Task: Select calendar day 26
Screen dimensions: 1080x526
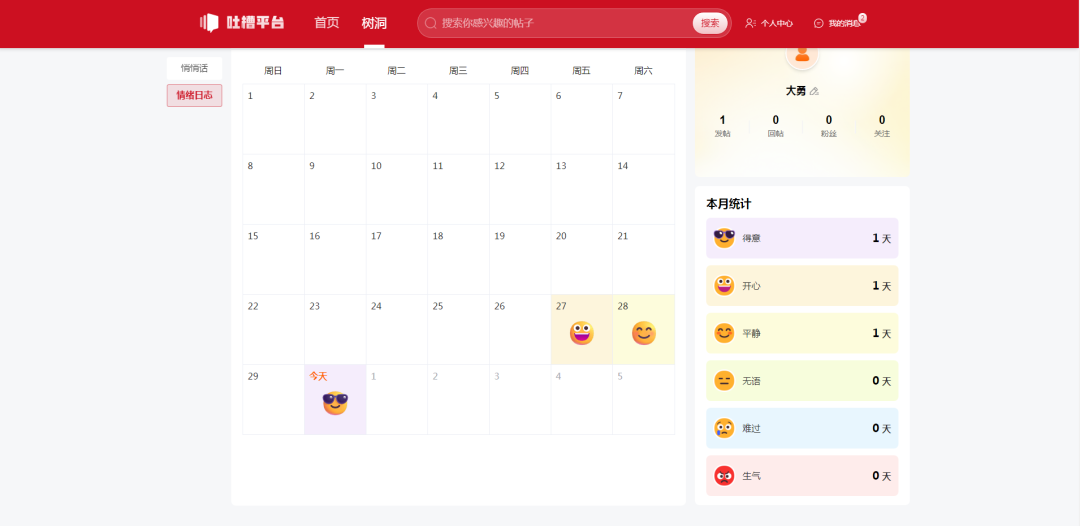Action: click(520, 330)
